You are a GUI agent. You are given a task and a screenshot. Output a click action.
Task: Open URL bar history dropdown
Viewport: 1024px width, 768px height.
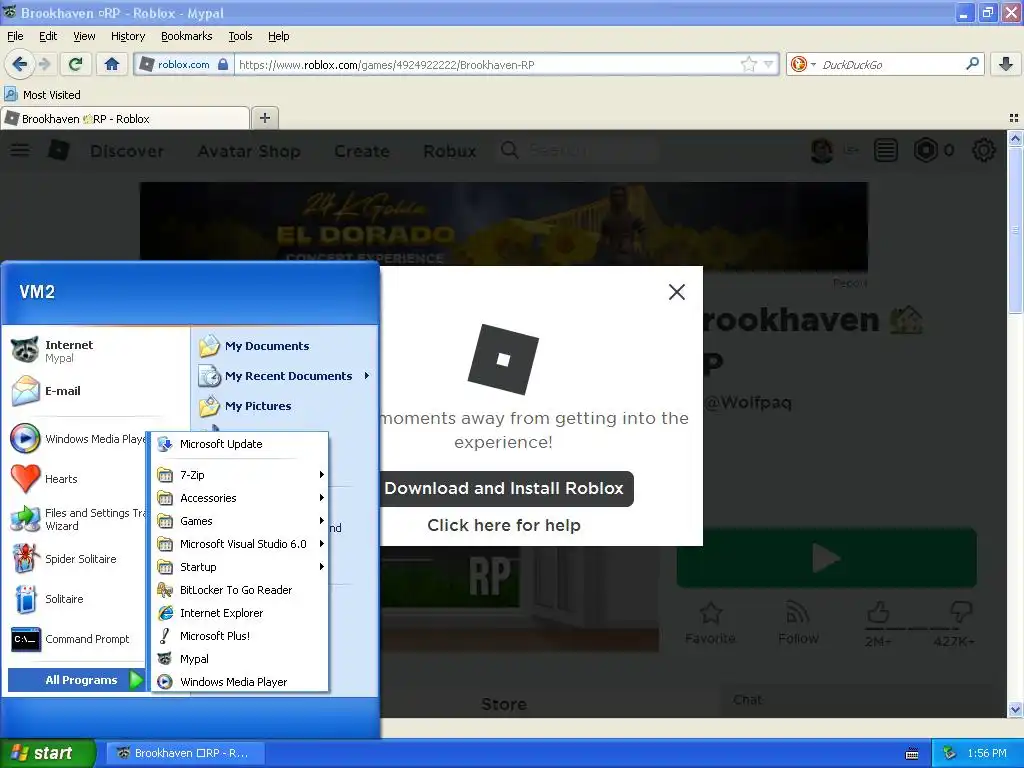pos(768,64)
